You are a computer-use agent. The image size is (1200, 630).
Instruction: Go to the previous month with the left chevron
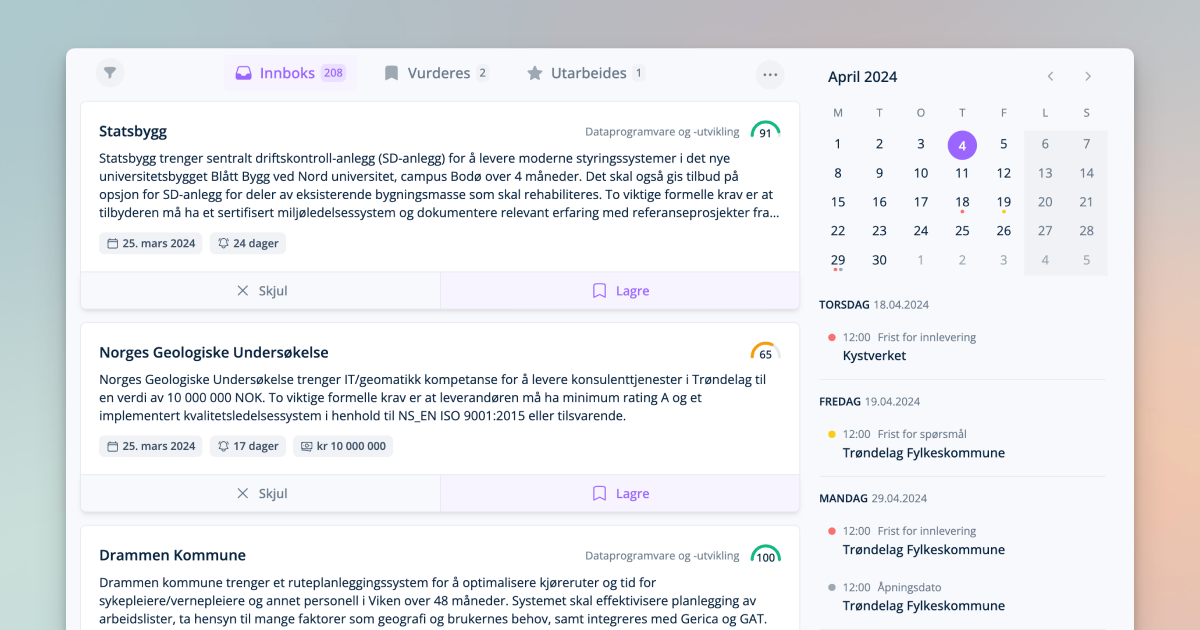(x=1050, y=76)
